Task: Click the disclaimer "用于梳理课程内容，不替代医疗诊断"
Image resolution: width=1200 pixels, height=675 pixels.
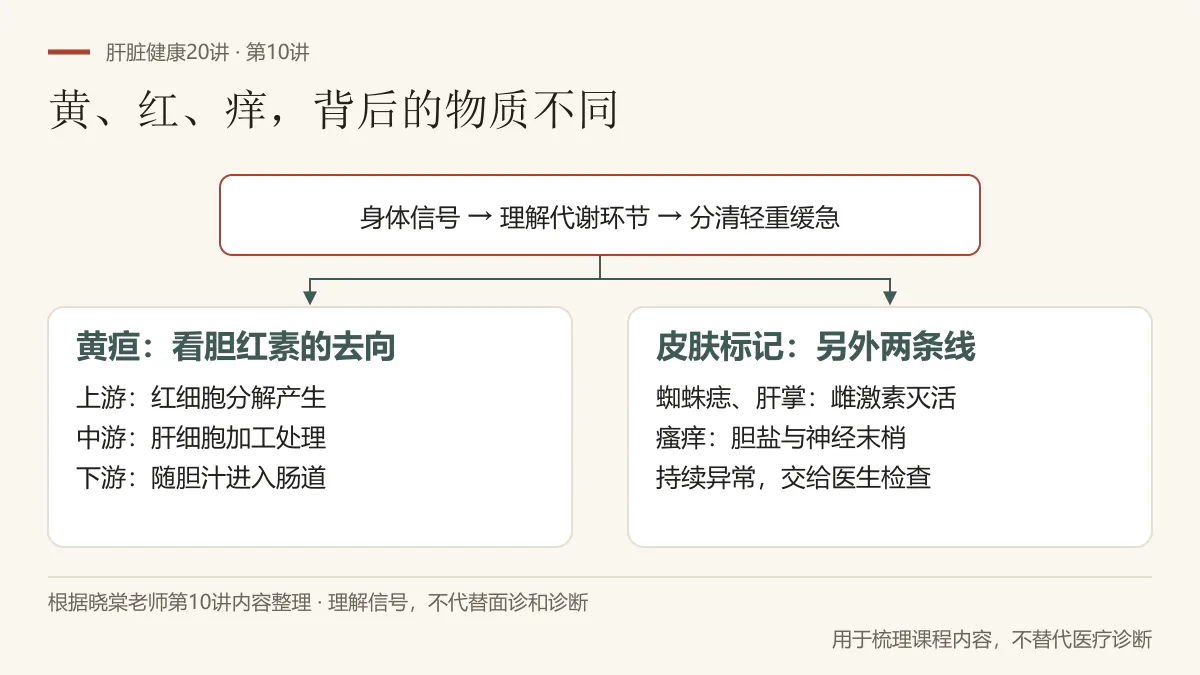Action: point(992,639)
